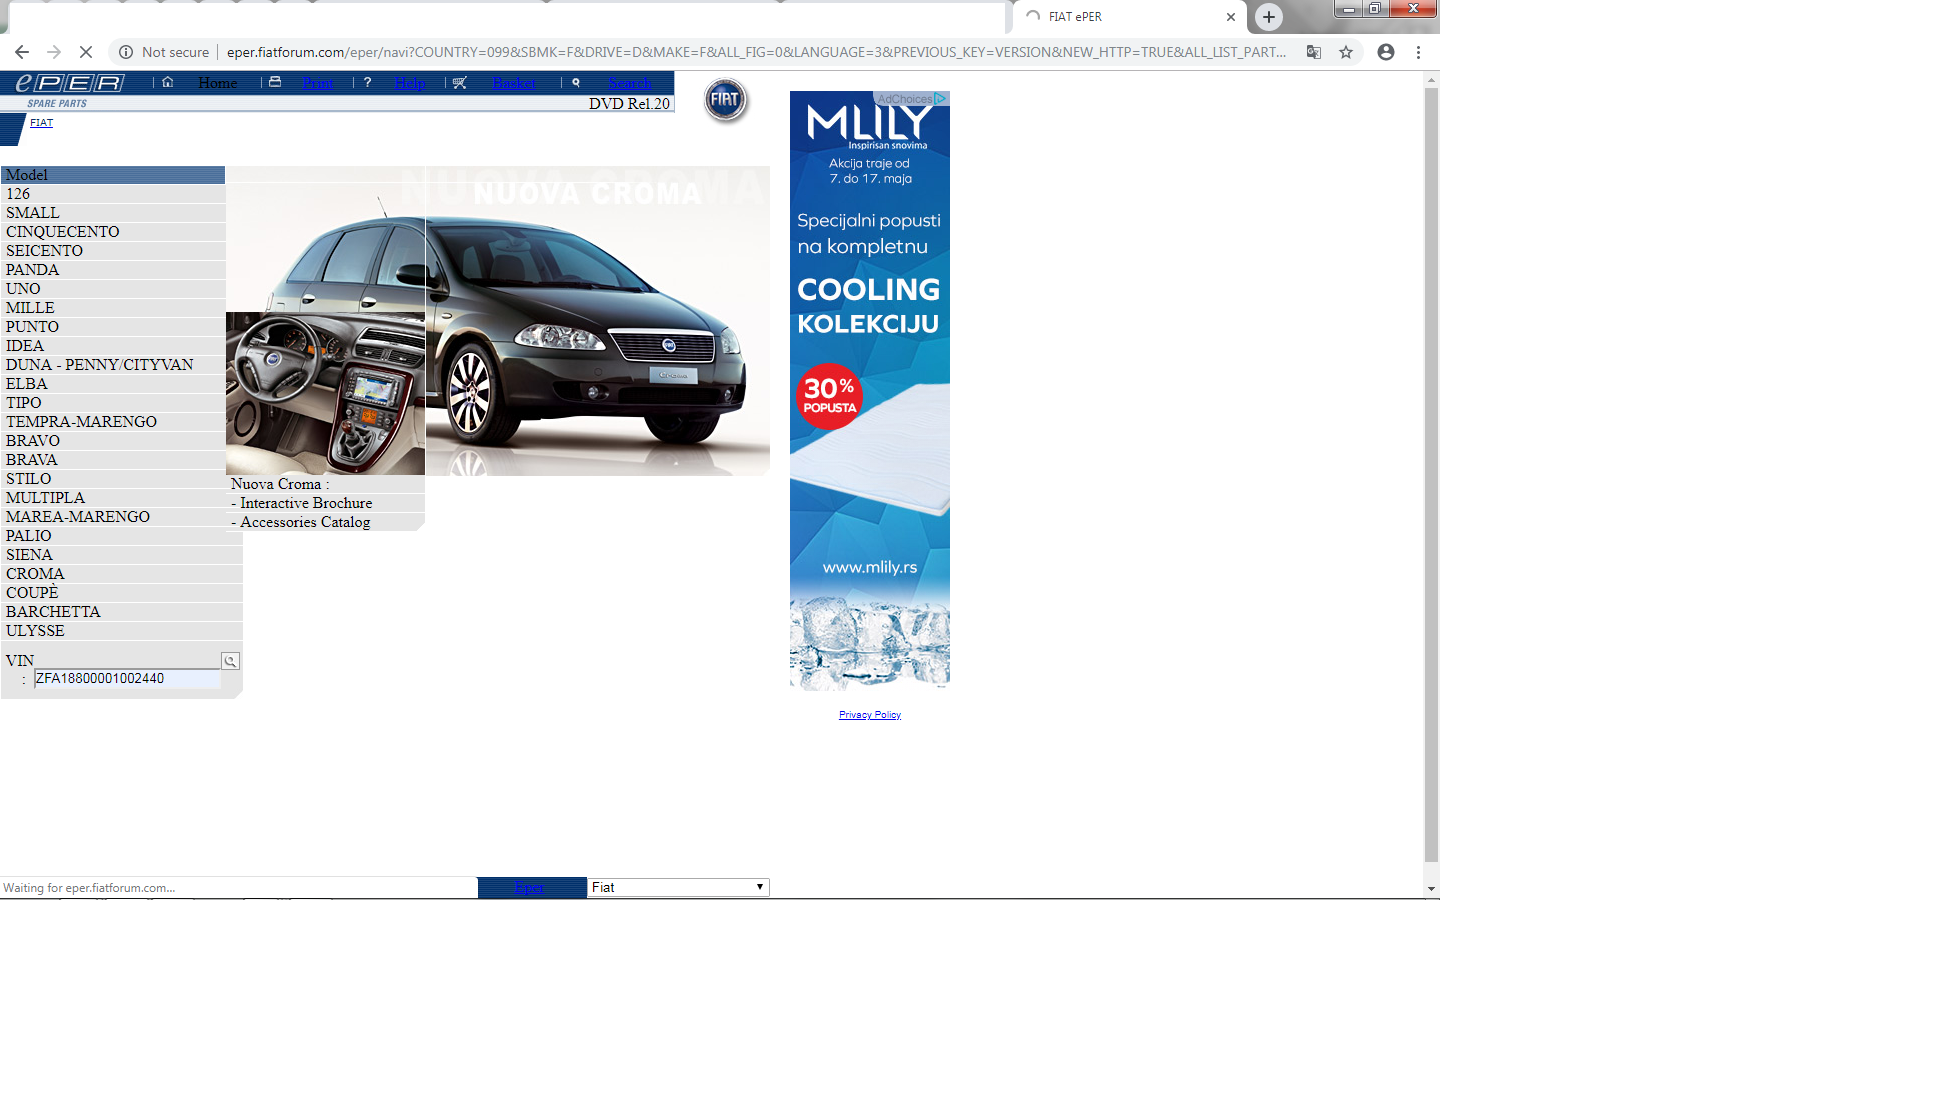The height and width of the screenshot is (1102, 1959).
Task: Click the magnifier Search icon in ePER toolbar
Action: 576,82
